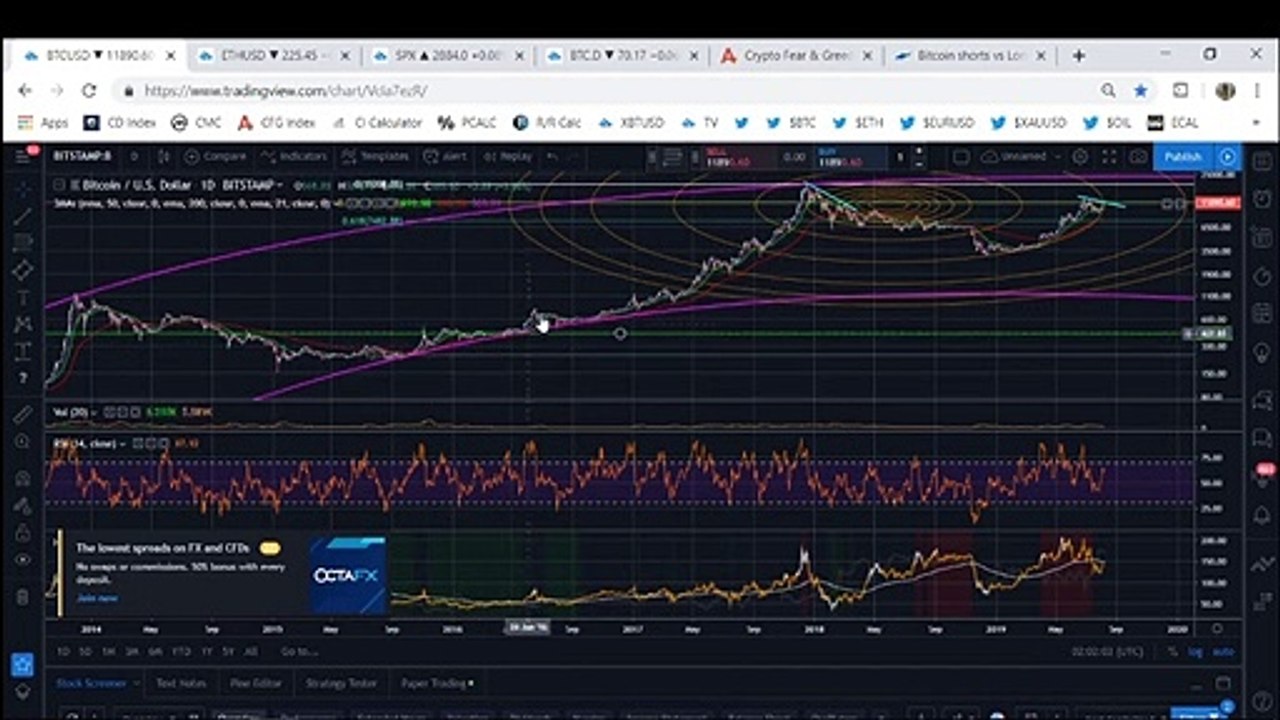The width and height of the screenshot is (1280, 720).
Task: Open browser search magnifier icon in address bar
Action: click(1108, 90)
